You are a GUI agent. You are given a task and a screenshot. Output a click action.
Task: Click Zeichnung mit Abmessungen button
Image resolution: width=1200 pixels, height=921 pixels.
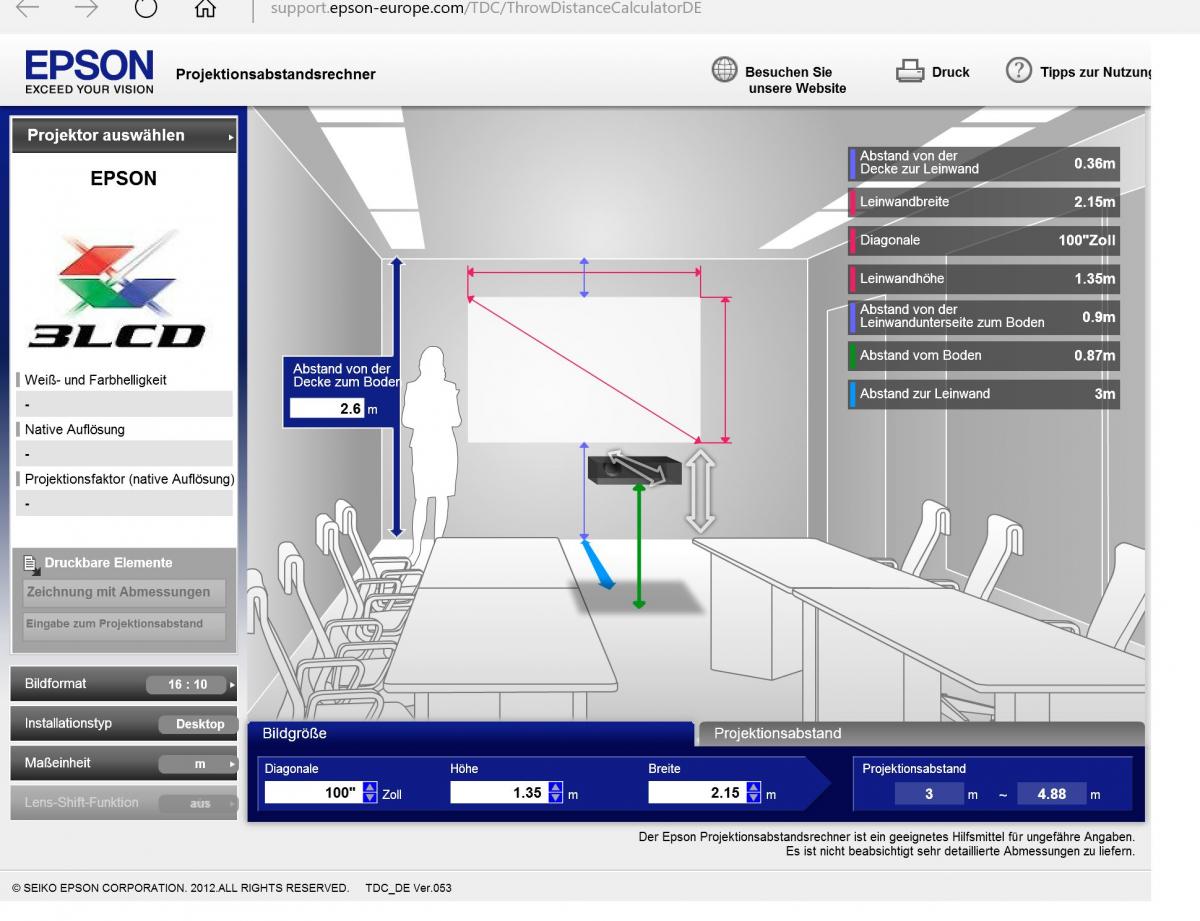pos(124,592)
